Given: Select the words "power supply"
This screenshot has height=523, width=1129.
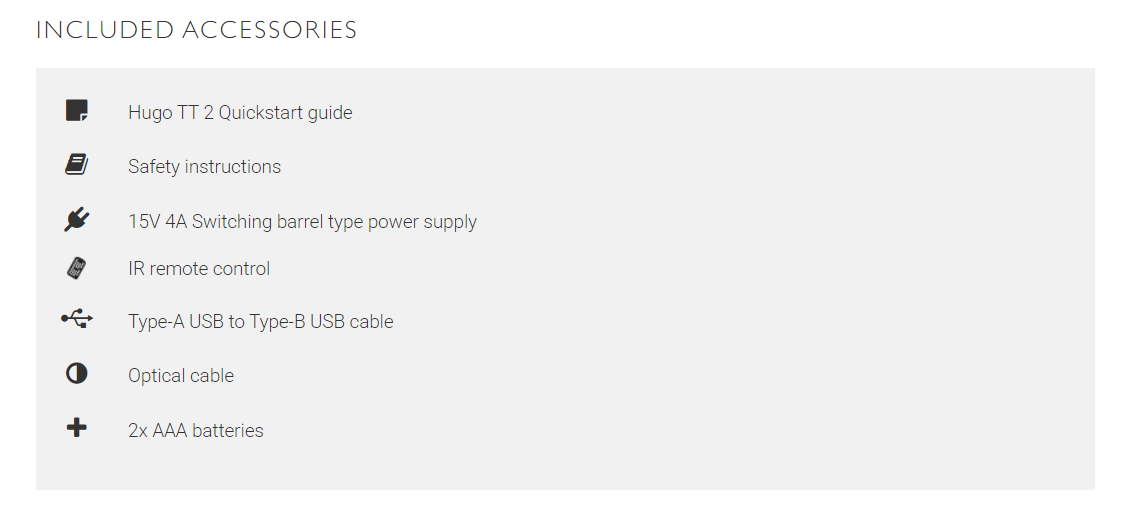Looking at the screenshot, I should coord(422,222).
